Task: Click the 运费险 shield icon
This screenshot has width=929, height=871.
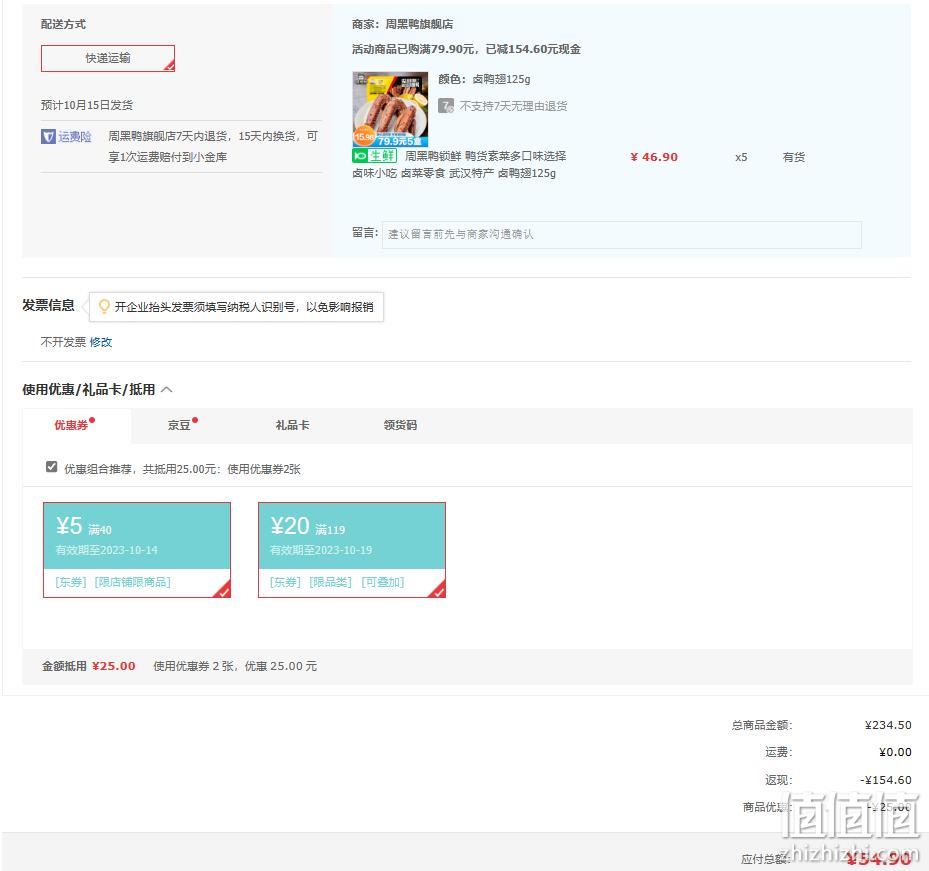Action: (x=48, y=137)
